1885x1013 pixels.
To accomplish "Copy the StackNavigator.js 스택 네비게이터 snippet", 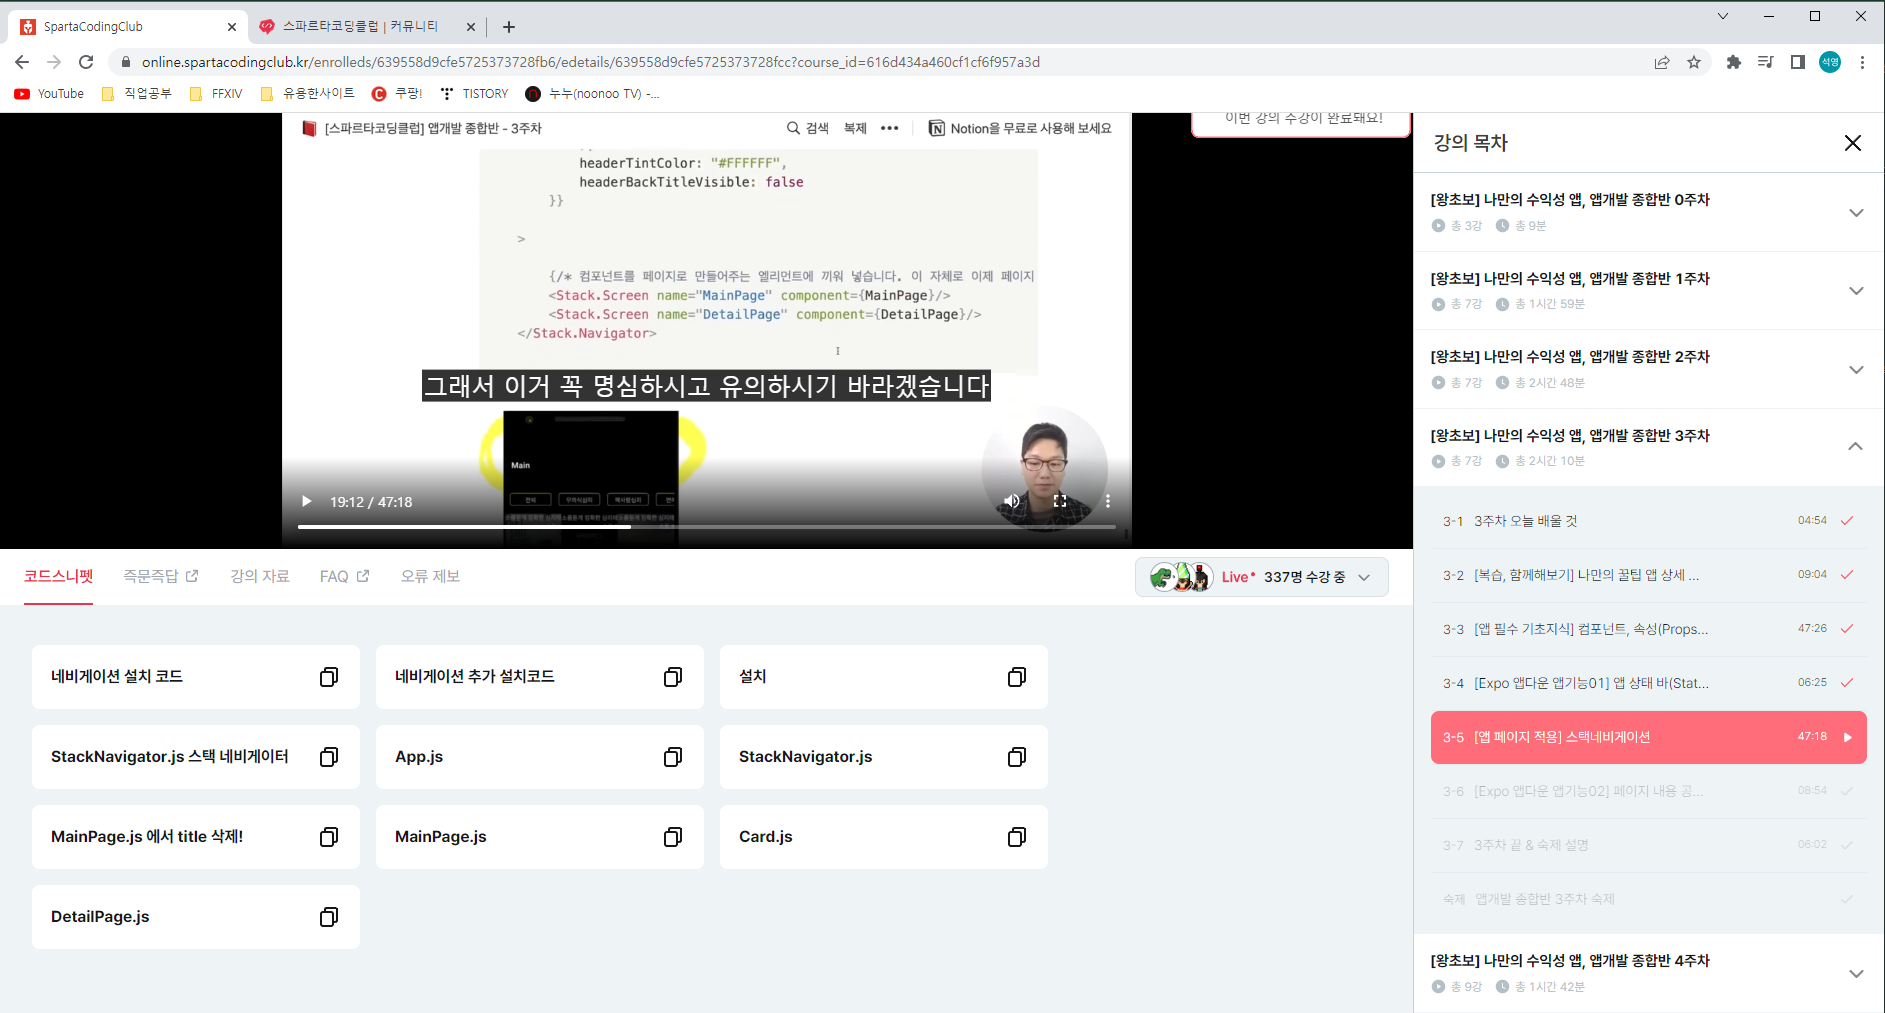I will click(328, 757).
